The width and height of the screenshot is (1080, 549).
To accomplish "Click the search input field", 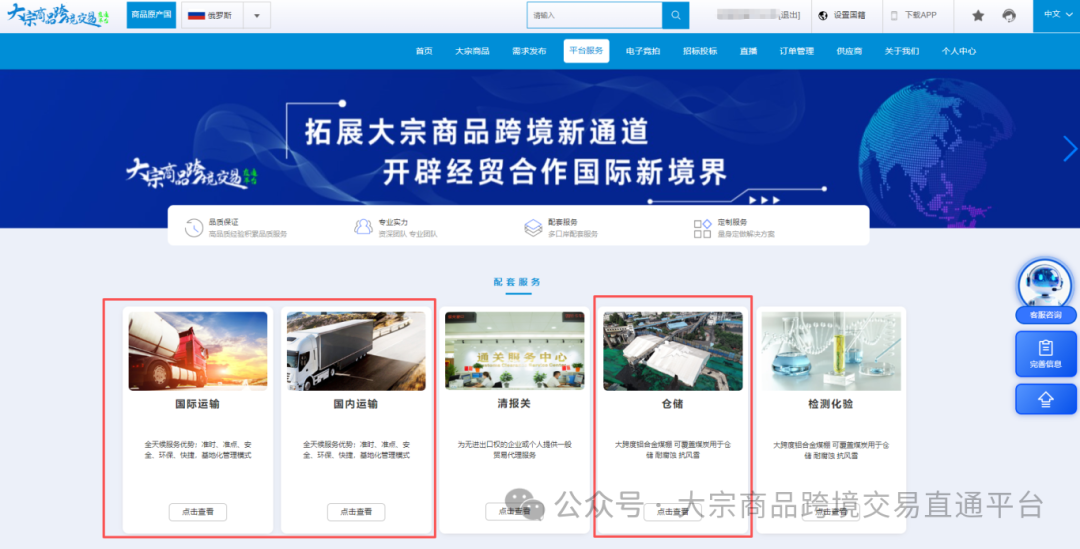I will coord(594,15).
